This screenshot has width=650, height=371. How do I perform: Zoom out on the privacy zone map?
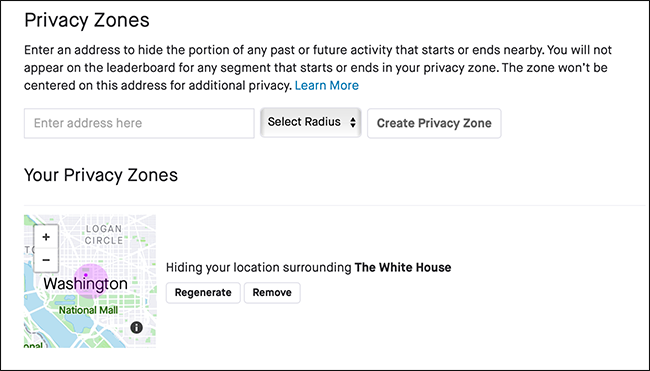pyautogui.click(x=46, y=260)
